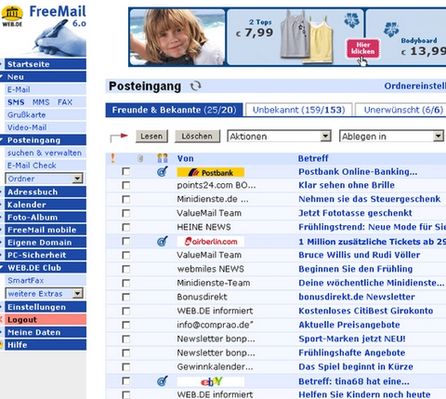
Task: Open Grußkarte link
Action: (26, 115)
